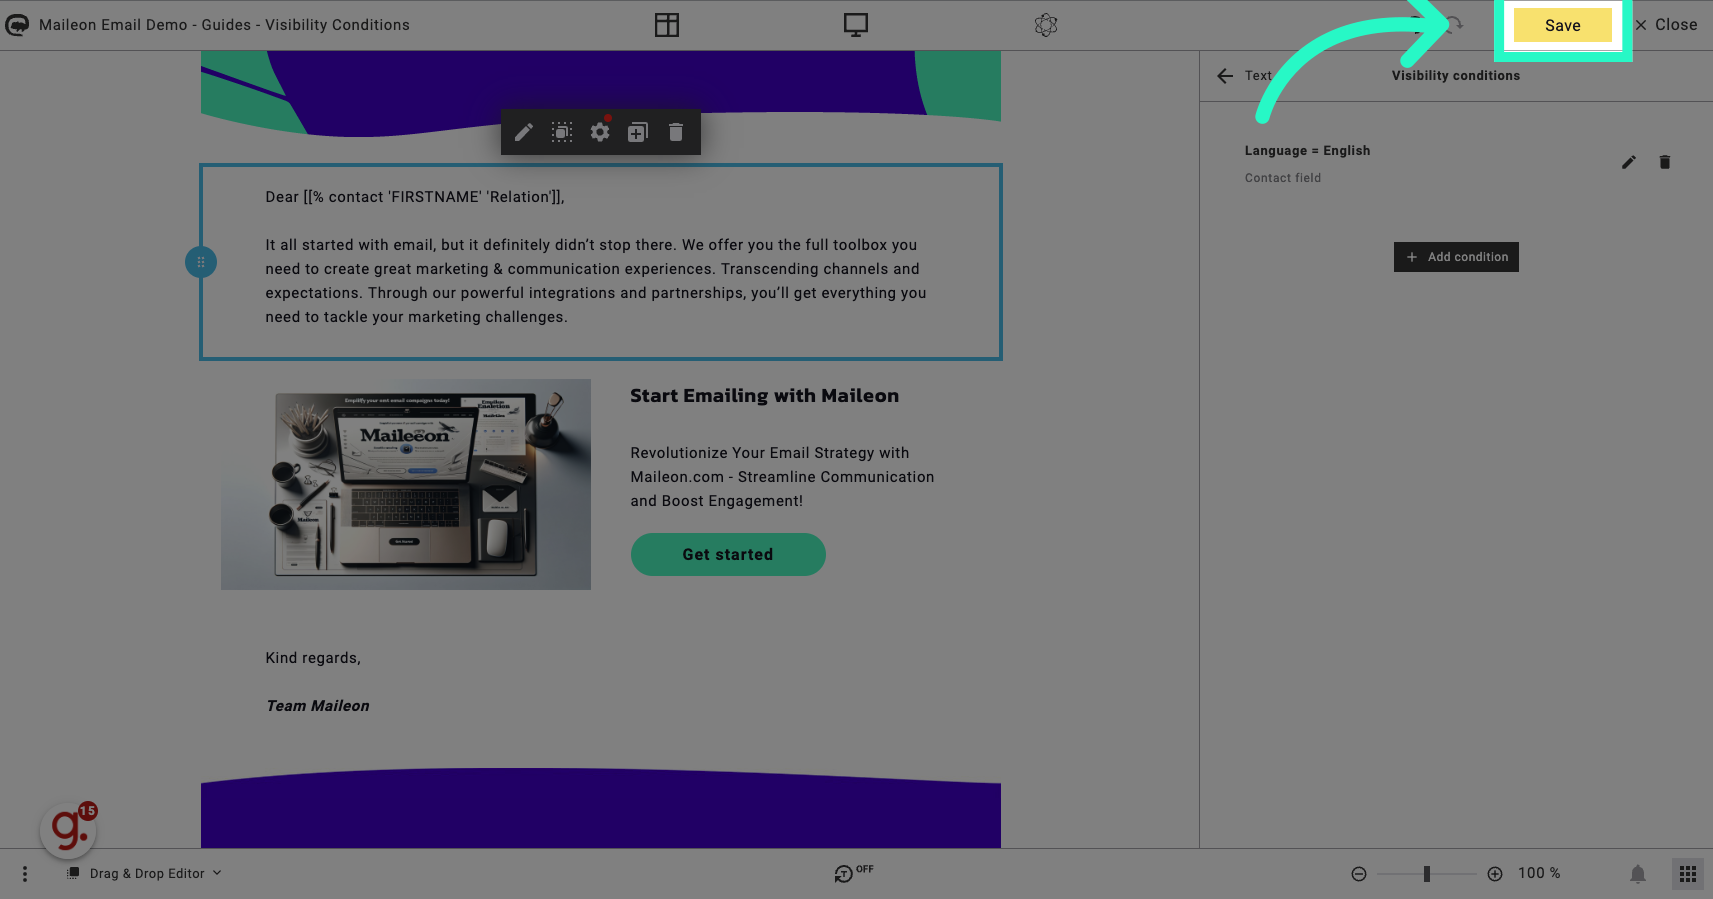The height and width of the screenshot is (899, 1713).
Task: Click the Contact field label
Action: [x=1283, y=178]
